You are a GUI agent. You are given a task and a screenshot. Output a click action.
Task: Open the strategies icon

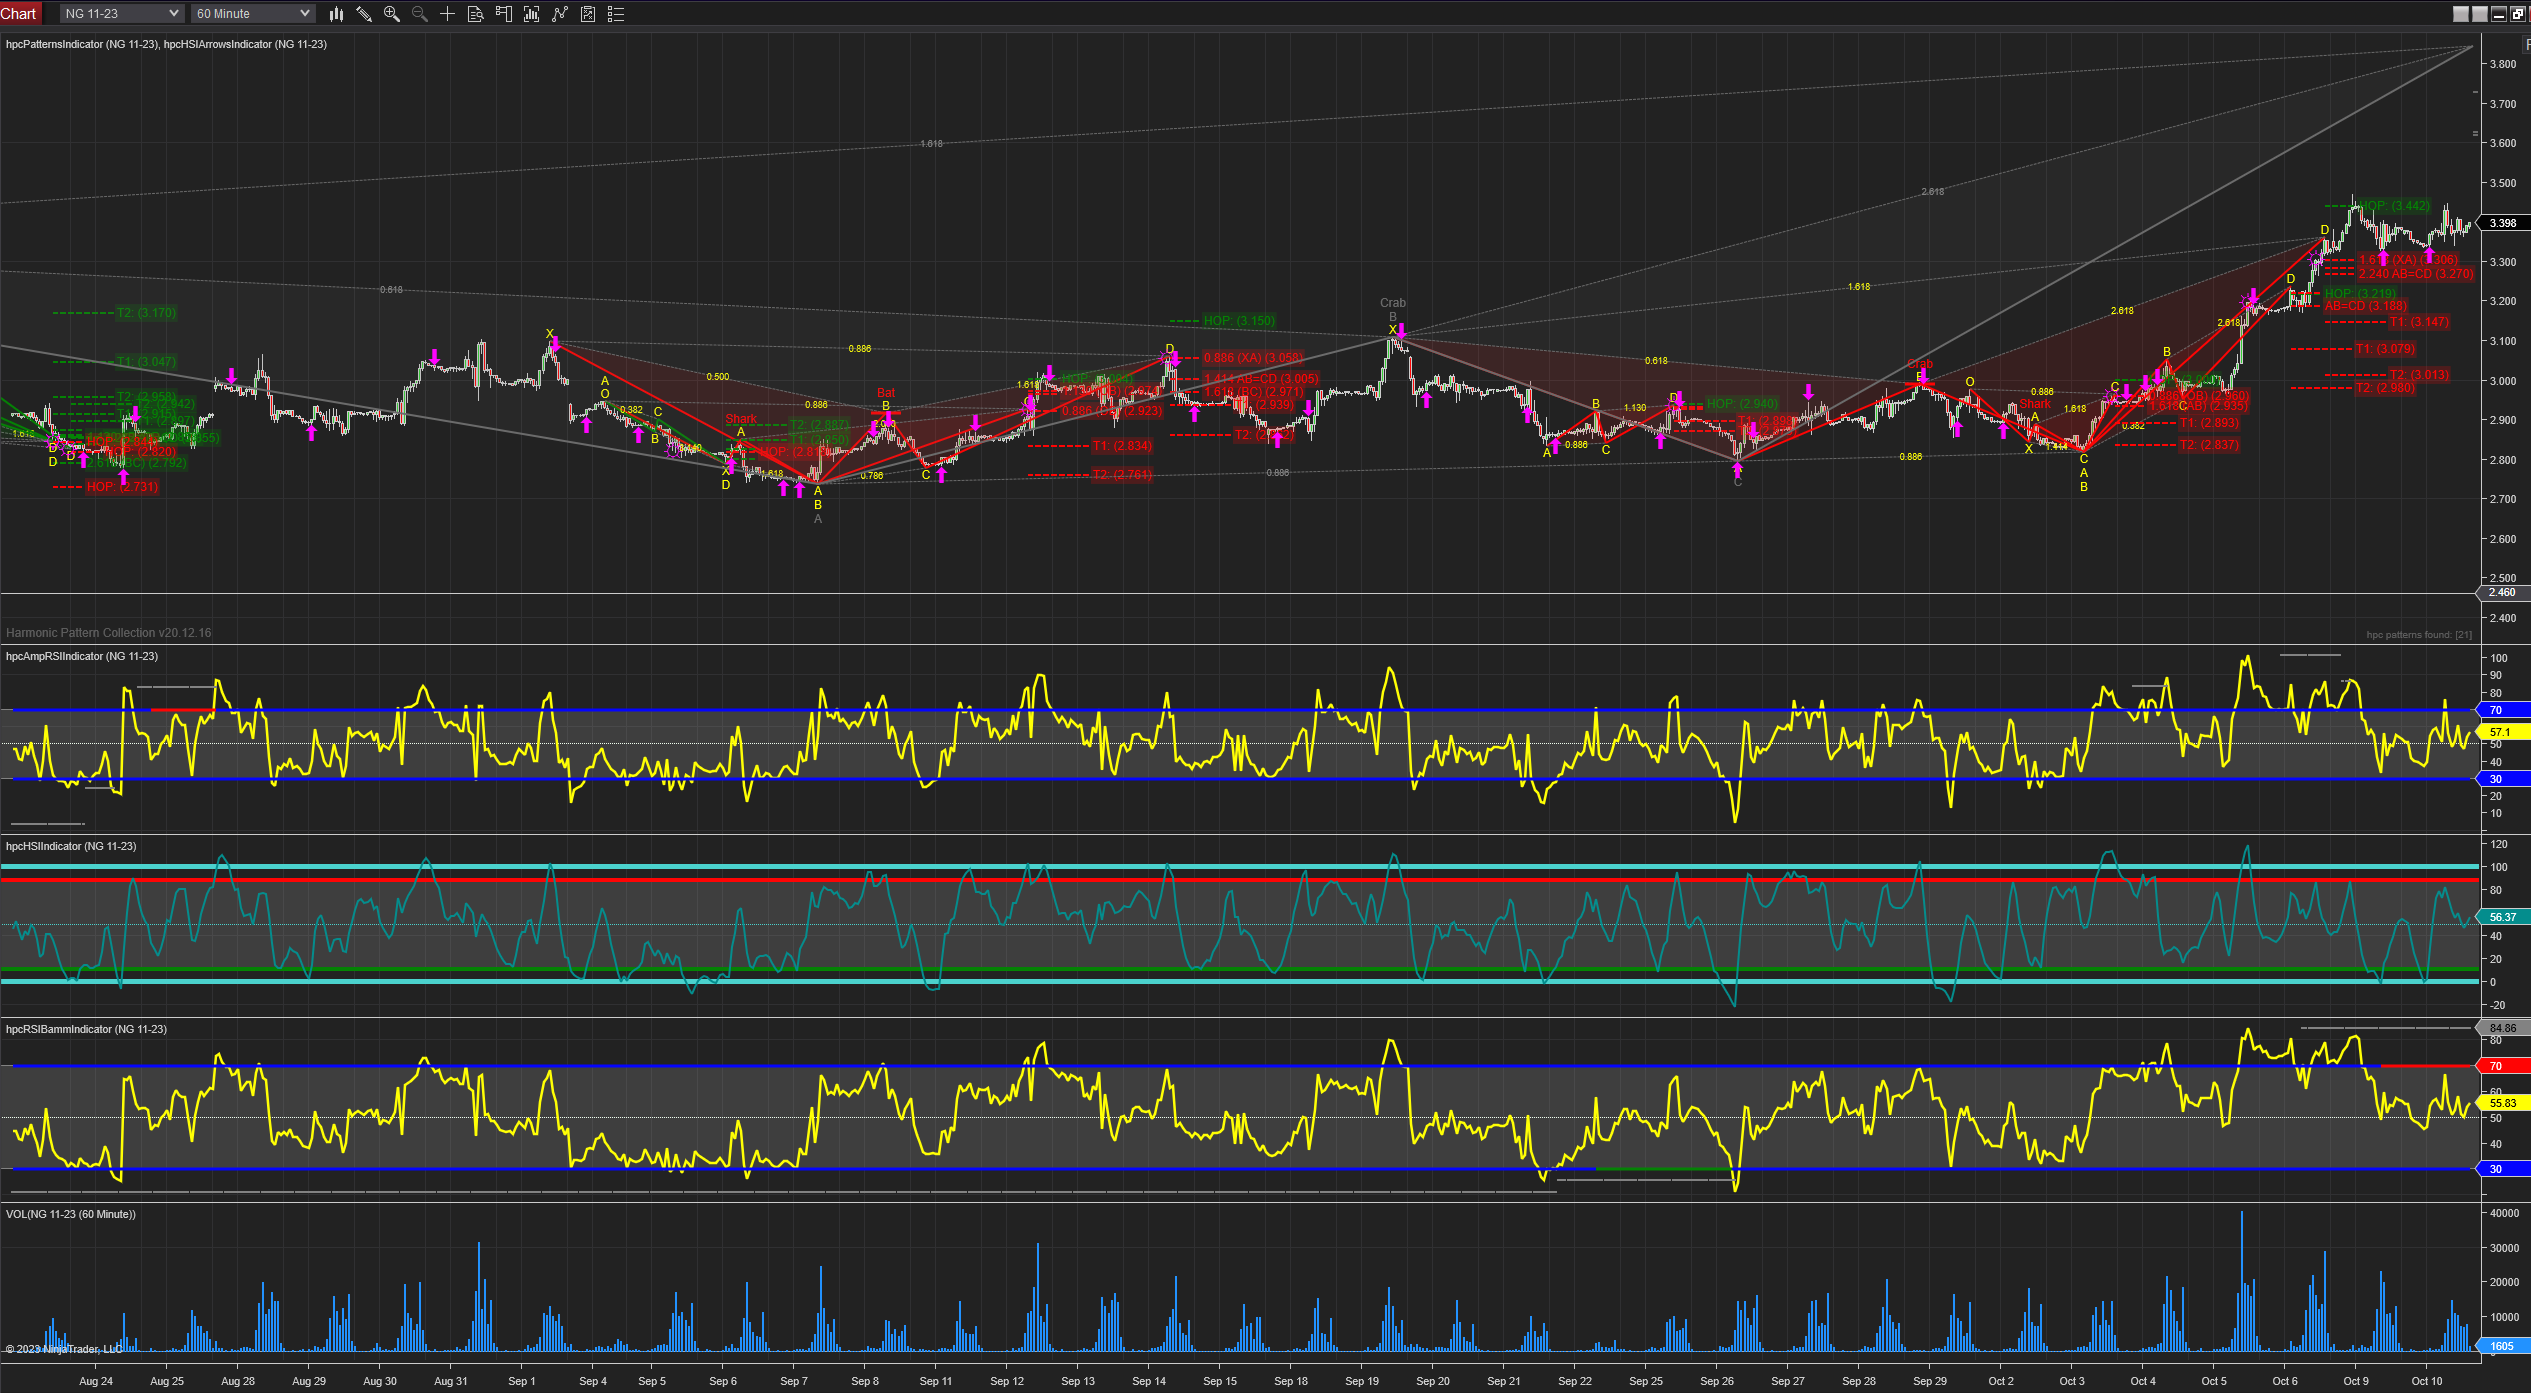(x=588, y=14)
